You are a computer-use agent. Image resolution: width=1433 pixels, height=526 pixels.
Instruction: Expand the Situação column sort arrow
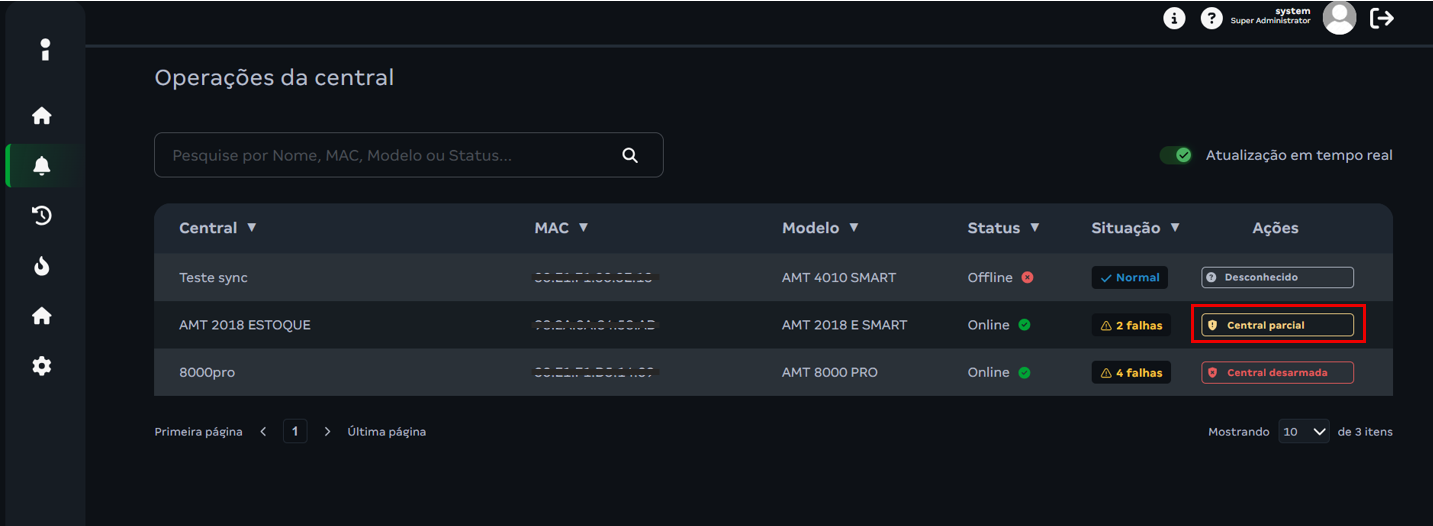pyautogui.click(x=1175, y=228)
